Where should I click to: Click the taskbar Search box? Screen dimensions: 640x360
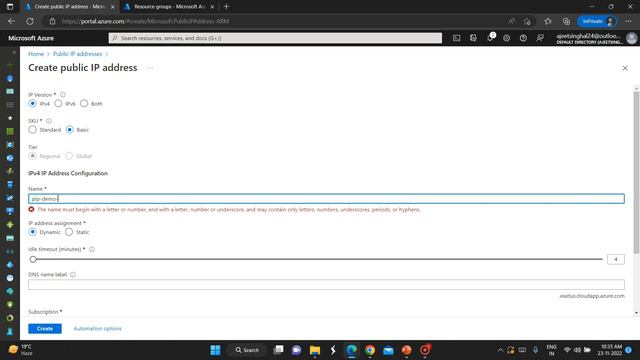click(x=247, y=350)
